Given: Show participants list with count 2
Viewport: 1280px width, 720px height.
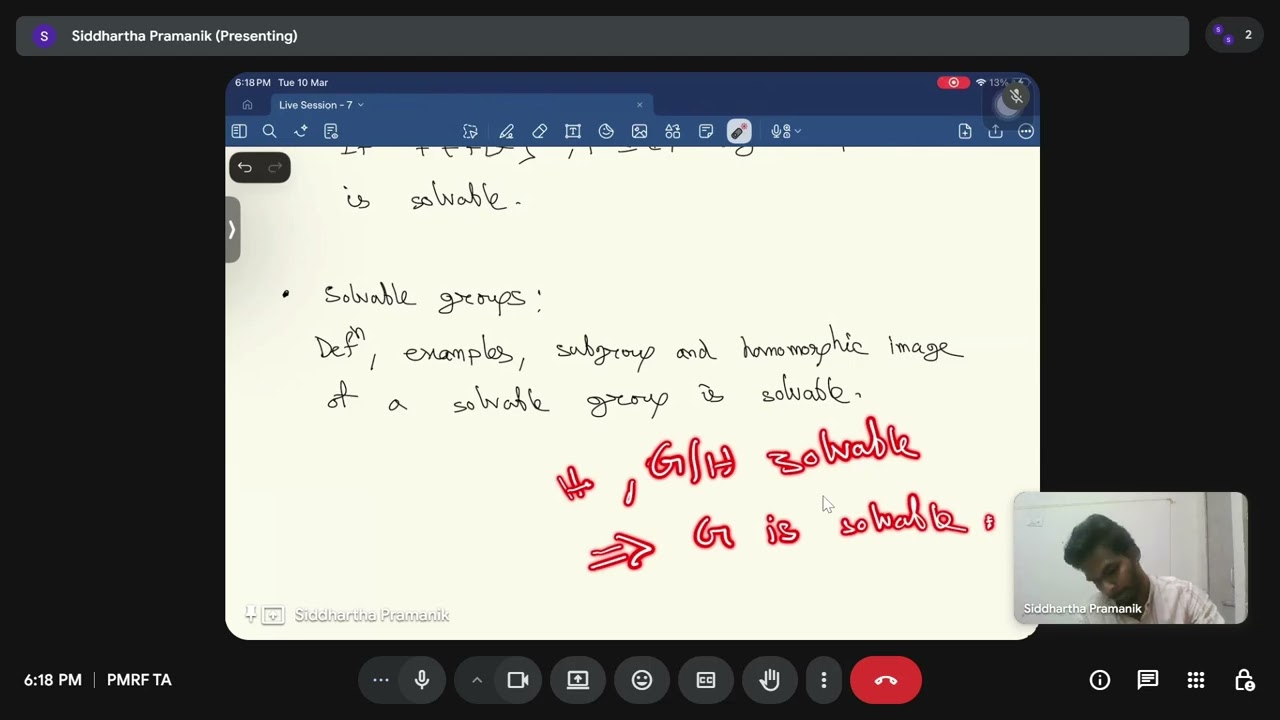Looking at the screenshot, I should pos(1234,35).
